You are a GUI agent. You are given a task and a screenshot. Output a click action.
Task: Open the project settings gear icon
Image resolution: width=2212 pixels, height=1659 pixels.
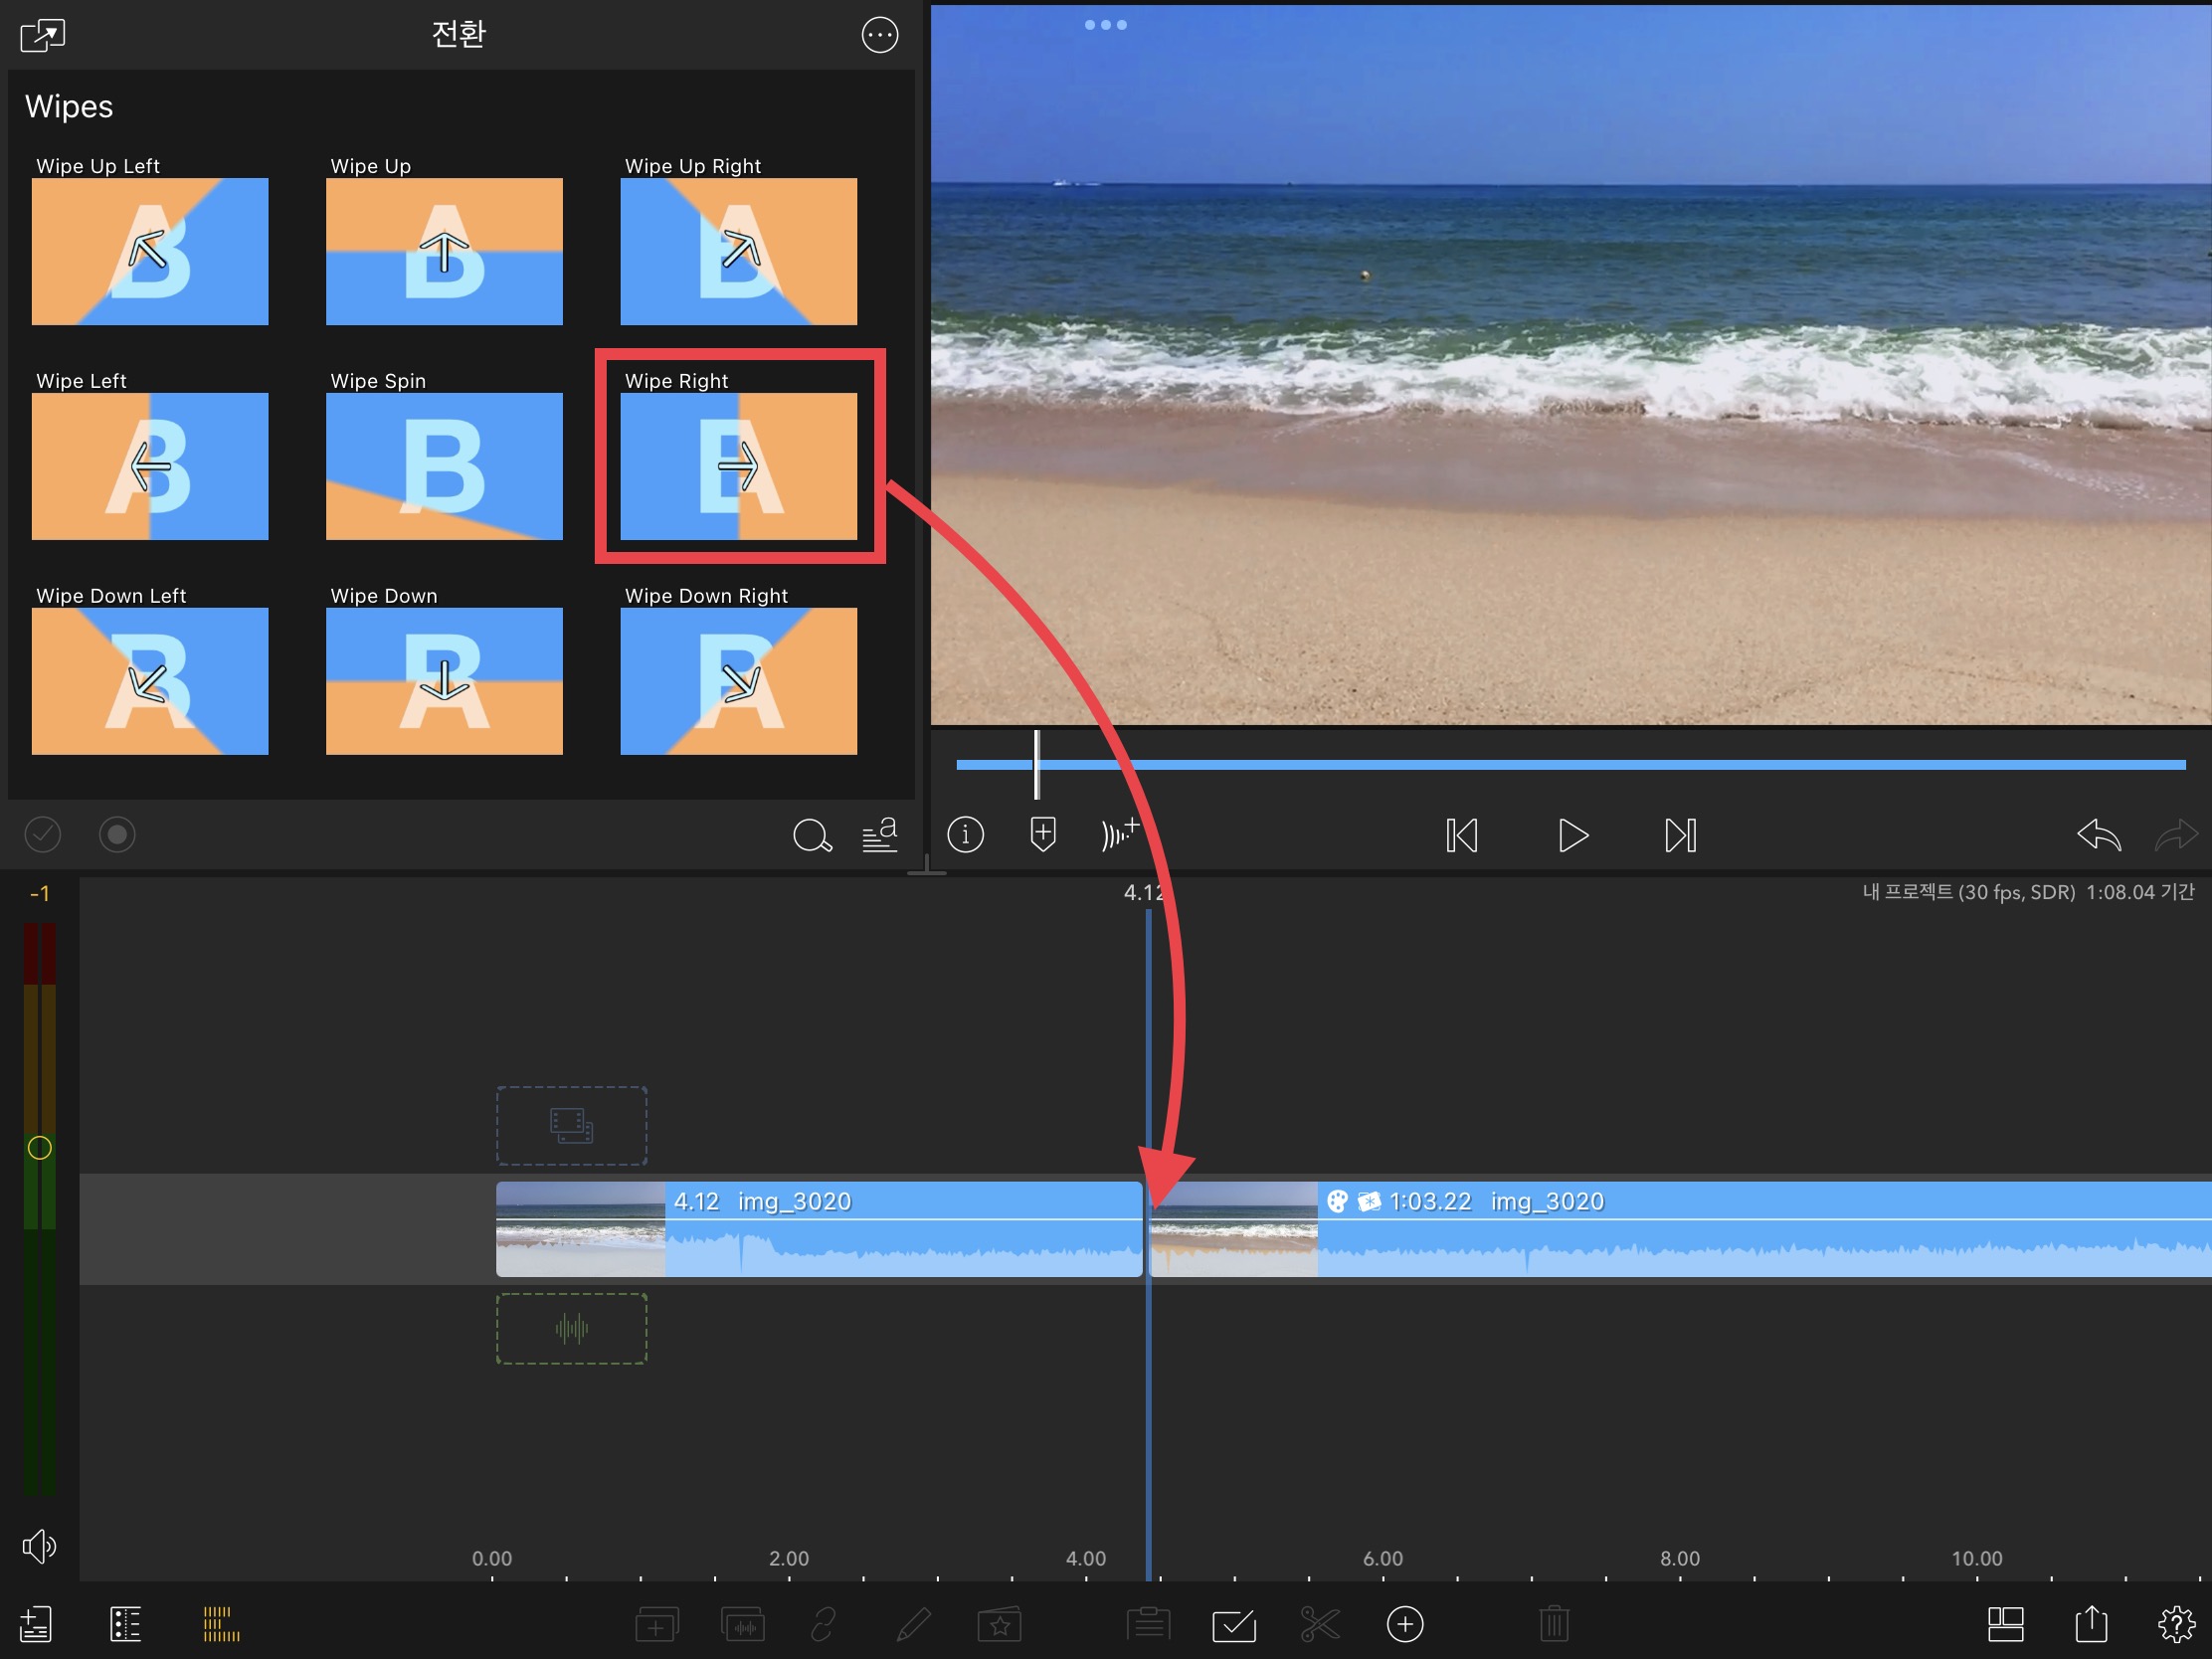pyautogui.click(x=2176, y=1624)
